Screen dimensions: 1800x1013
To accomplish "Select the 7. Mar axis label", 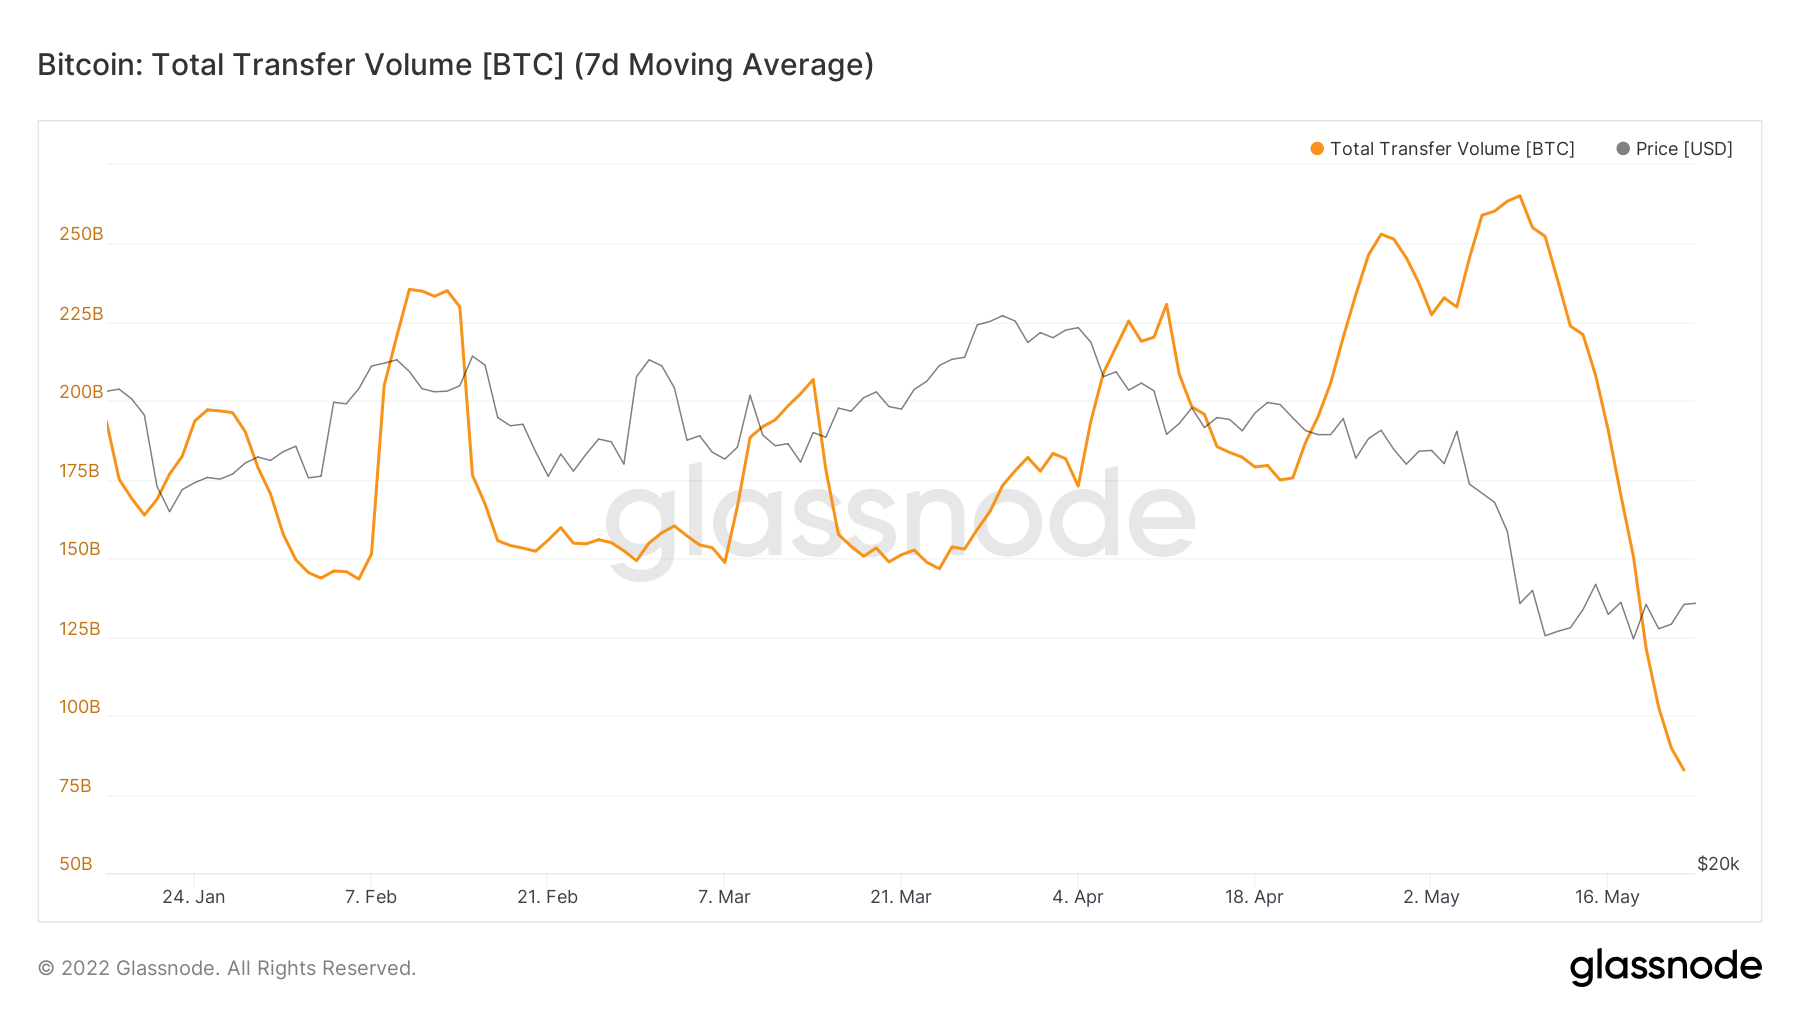I will click(724, 897).
